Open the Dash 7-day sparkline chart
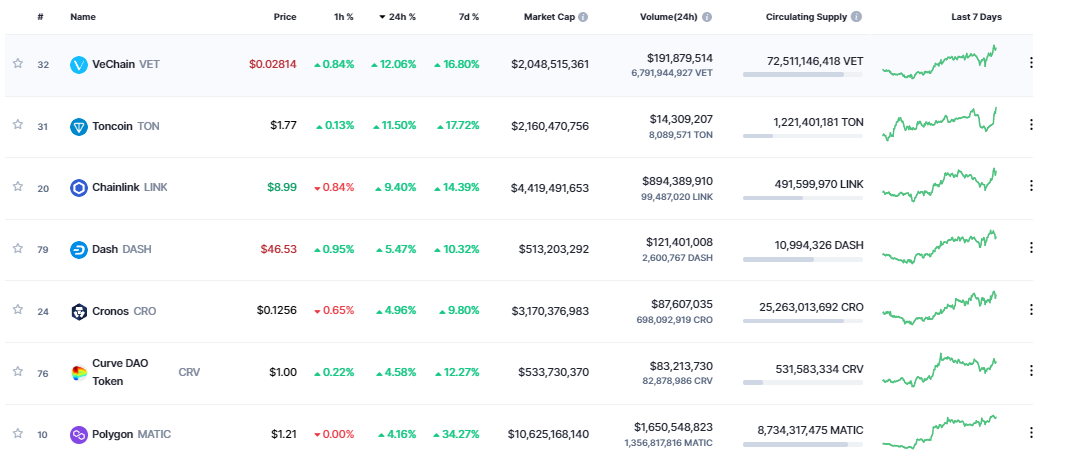This screenshot has width=1069, height=461. click(939, 247)
